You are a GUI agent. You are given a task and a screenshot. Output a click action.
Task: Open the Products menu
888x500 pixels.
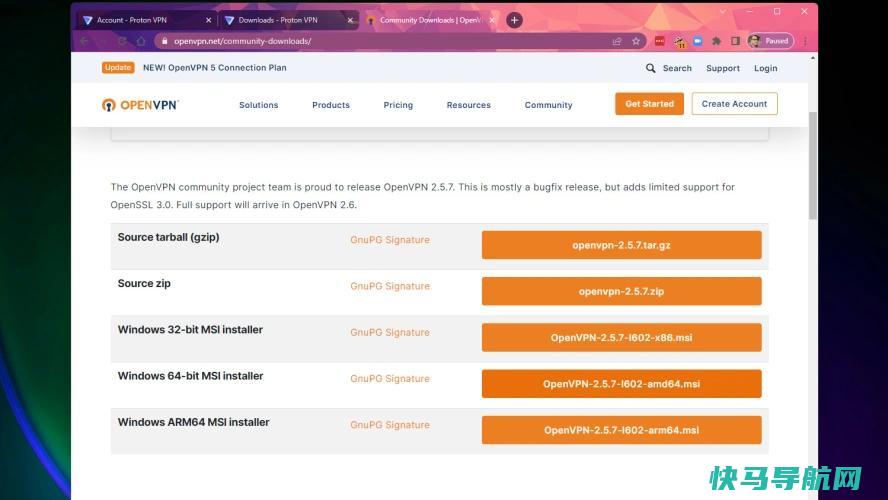click(331, 105)
